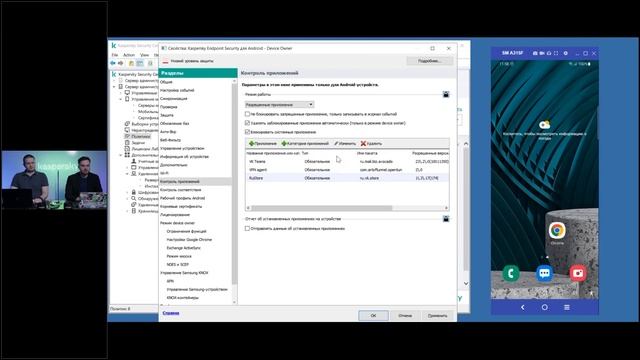Open the View menu in Security Center

144,55
